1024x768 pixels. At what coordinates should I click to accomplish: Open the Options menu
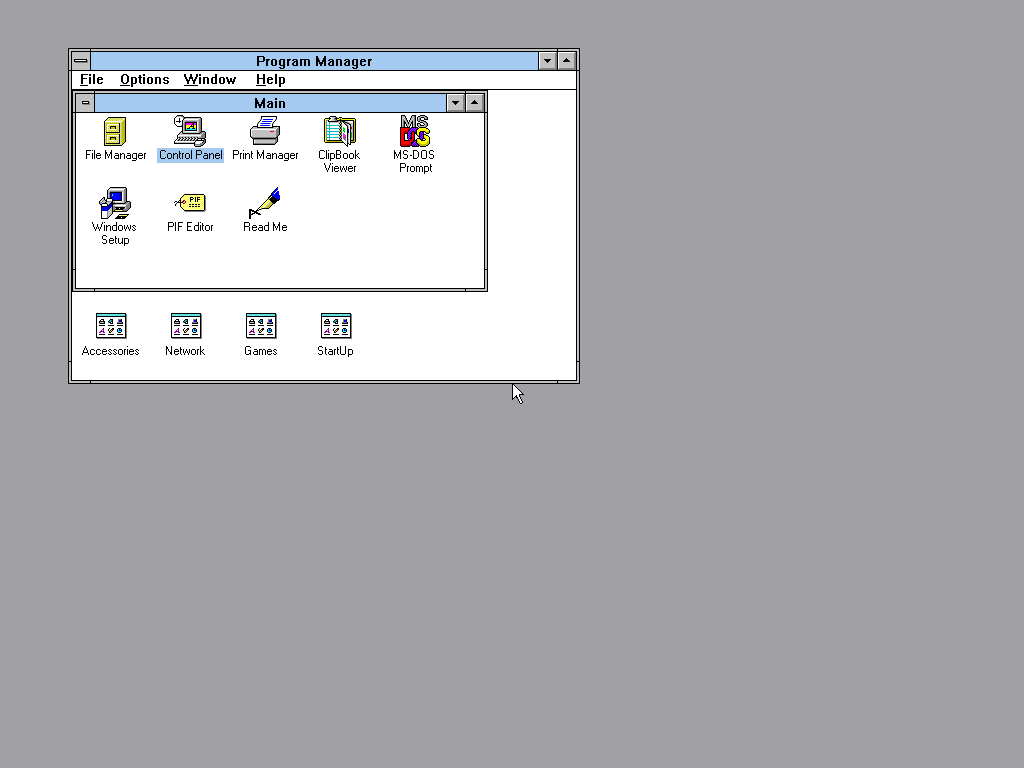click(145, 80)
